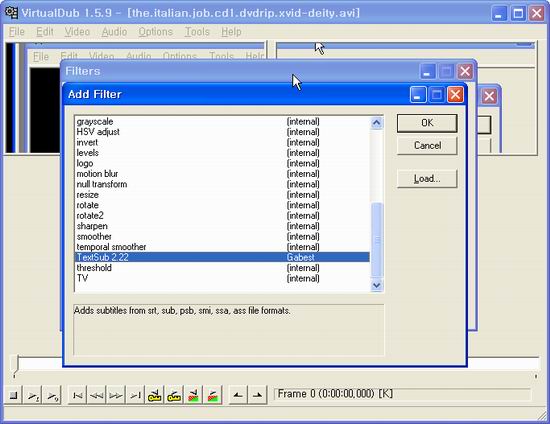Select the TextSub 2.22 filter
Viewport: 550px width, 424px height.
coord(222,257)
